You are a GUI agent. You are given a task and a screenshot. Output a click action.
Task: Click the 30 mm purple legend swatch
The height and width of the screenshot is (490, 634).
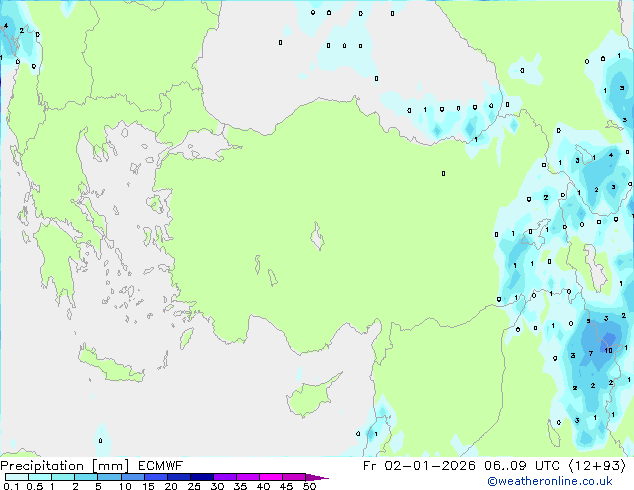(x=225, y=477)
